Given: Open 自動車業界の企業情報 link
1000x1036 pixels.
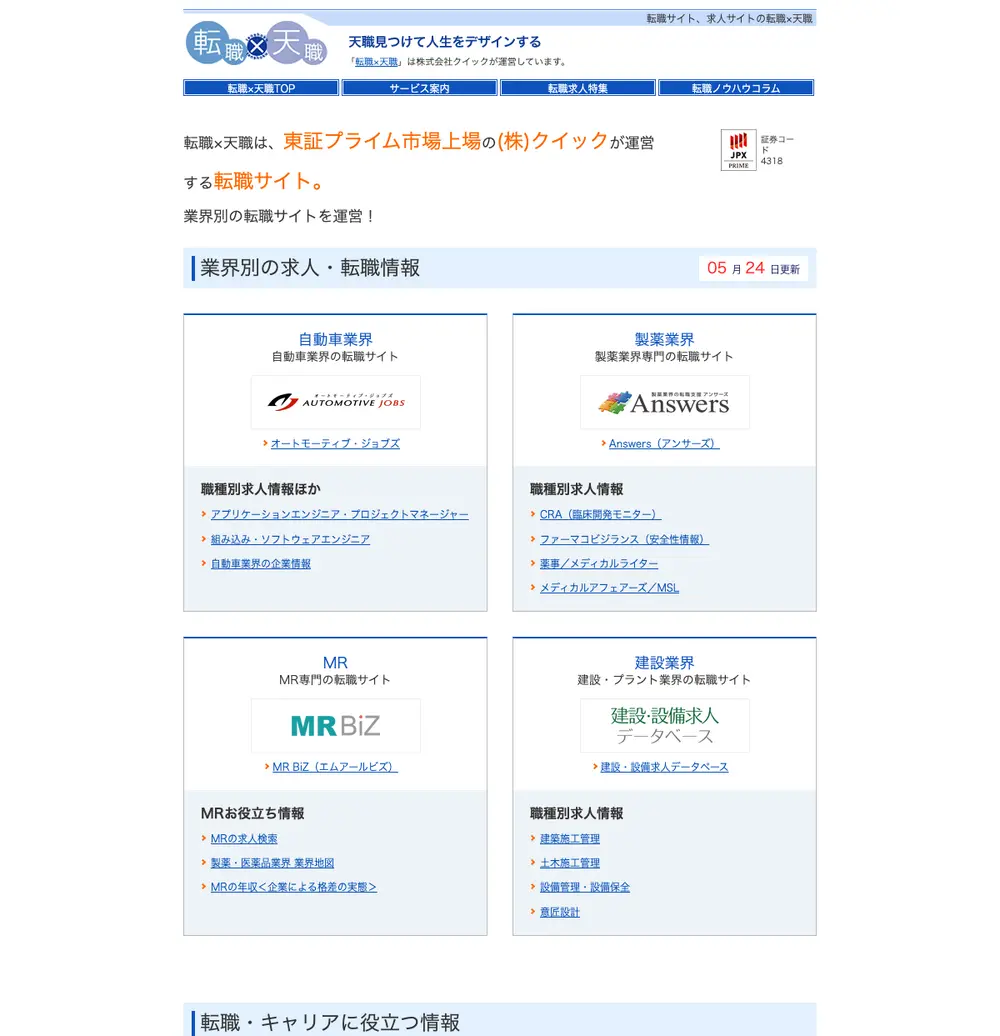Looking at the screenshot, I should point(260,564).
